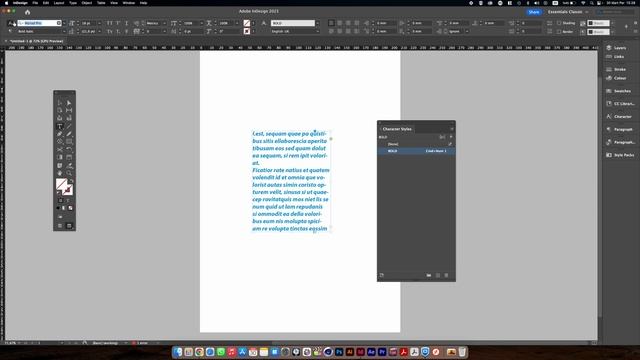
Task: Select the Selection arrow tool
Action: (x=60, y=103)
